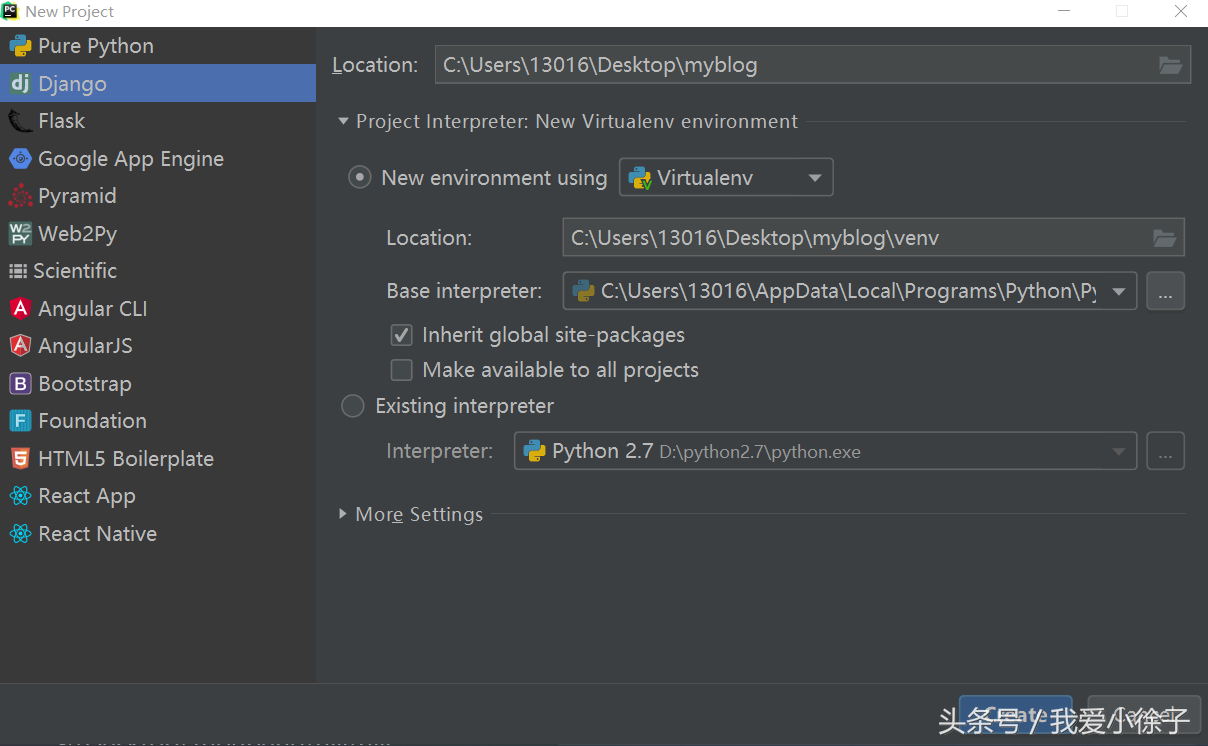Viewport: 1208px width, 746px height.
Task: Click the project Location text field
Action: point(790,65)
